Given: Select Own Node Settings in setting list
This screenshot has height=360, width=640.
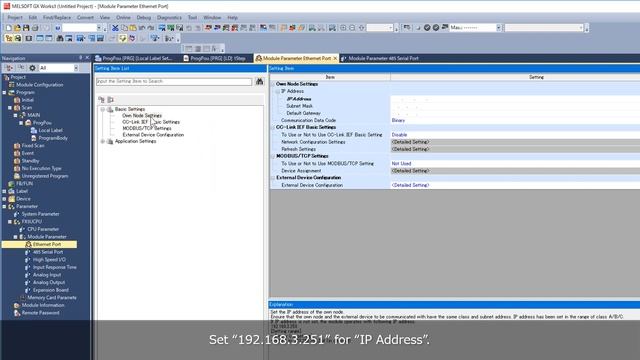Looking at the screenshot, I should (142, 116).
